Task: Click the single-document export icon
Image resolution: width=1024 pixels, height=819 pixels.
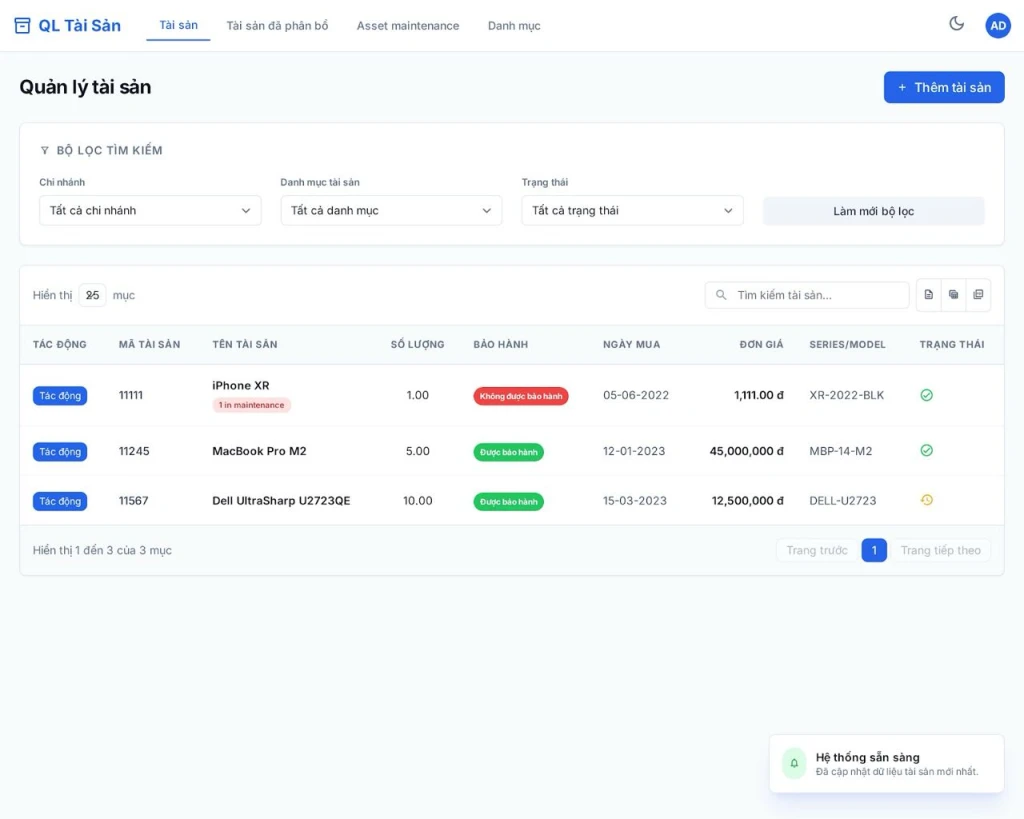Action: [x=928, y=295]
